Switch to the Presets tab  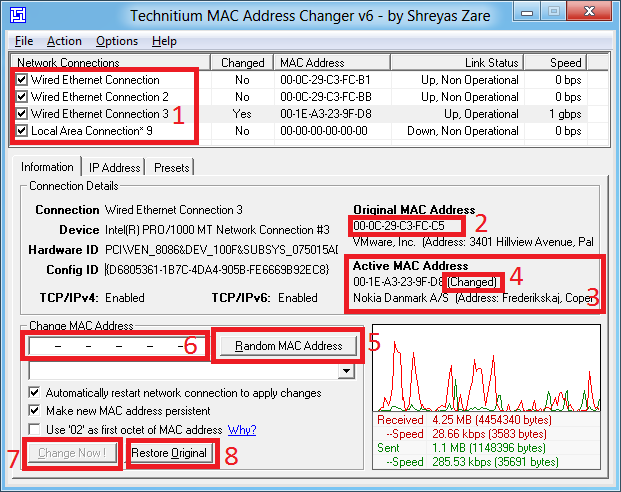[x=171, y=168]
